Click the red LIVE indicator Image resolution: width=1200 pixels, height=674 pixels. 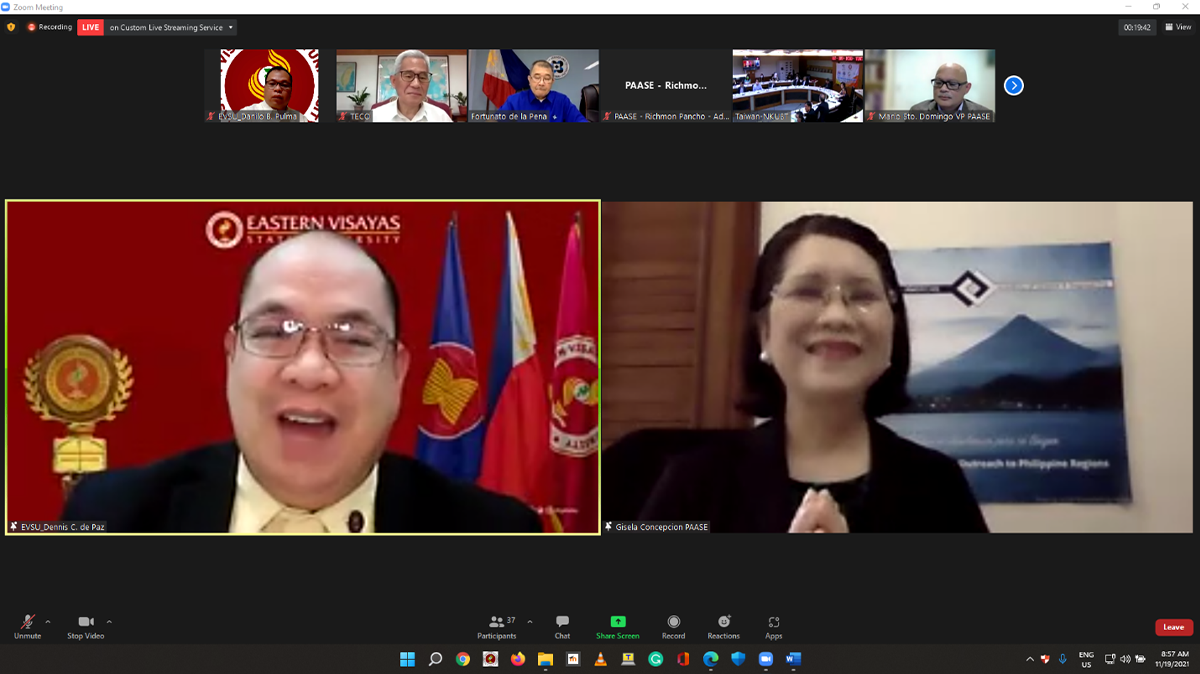click(x=90, y=27)
